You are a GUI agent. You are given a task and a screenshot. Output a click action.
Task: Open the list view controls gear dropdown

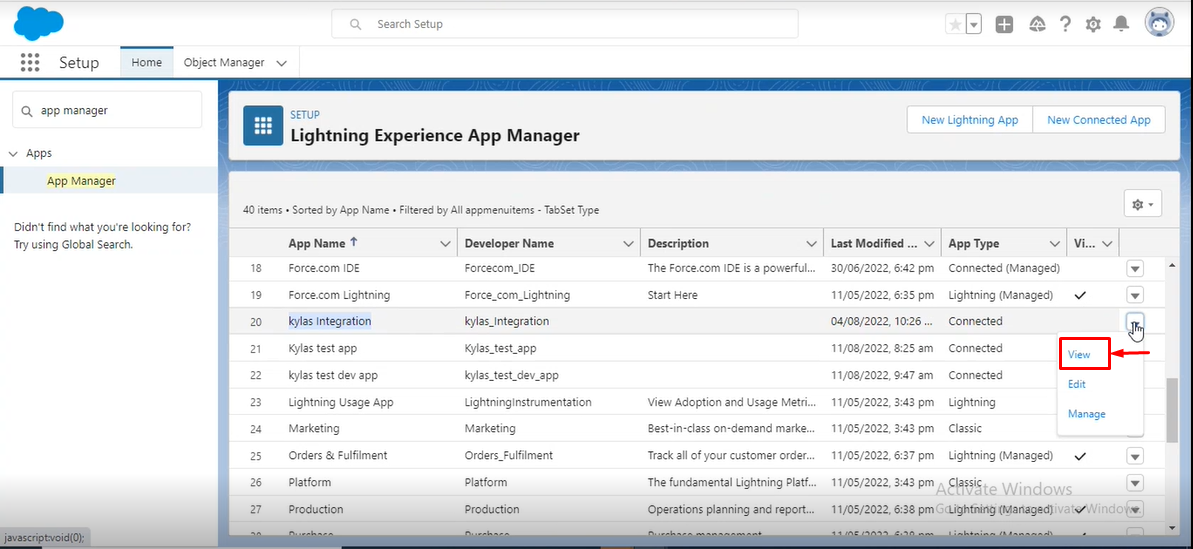(1142, 204)
